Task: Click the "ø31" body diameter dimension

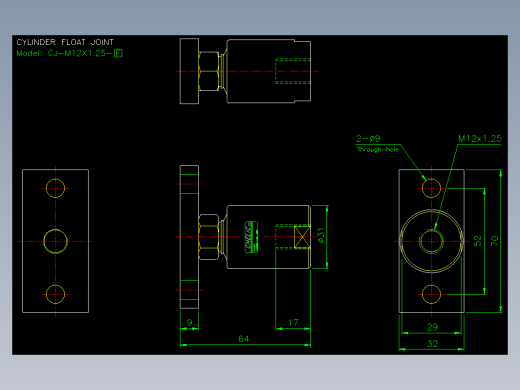Action: [321, 235]
